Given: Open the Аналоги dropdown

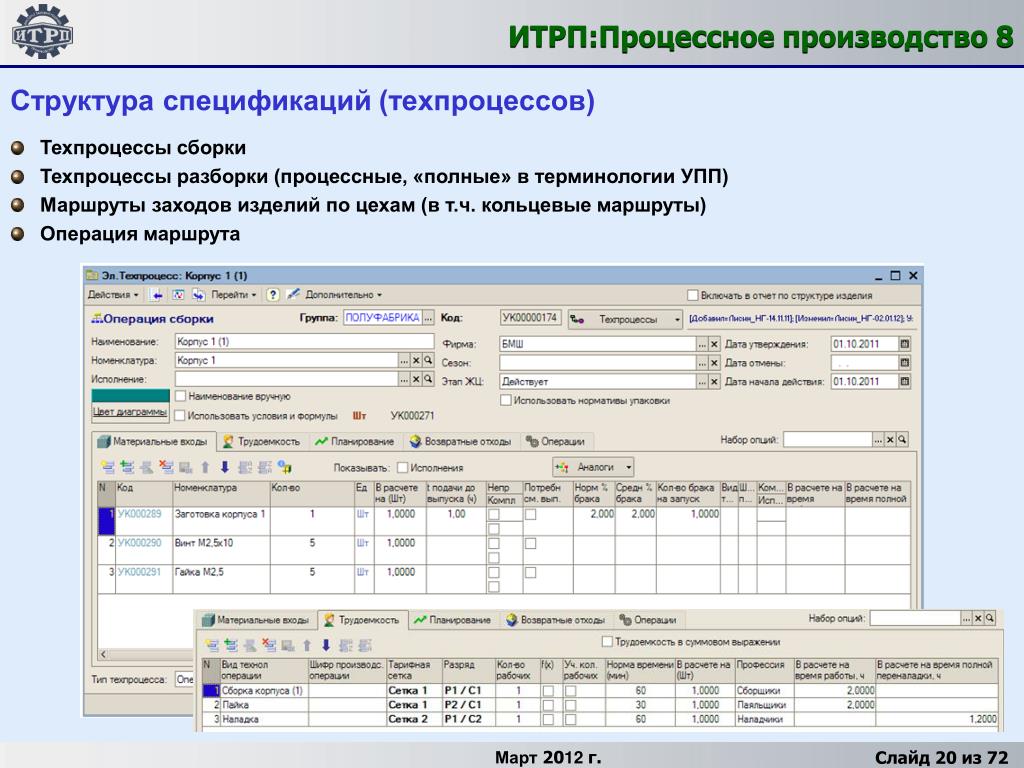Looking at the screenshot, I should (593, 467).
